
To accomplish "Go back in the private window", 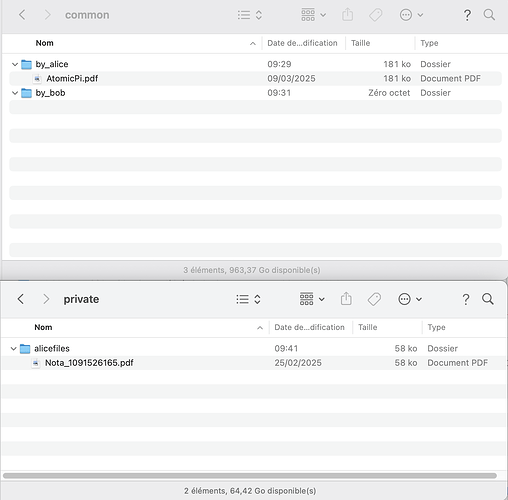I will [x=21, y=299].
